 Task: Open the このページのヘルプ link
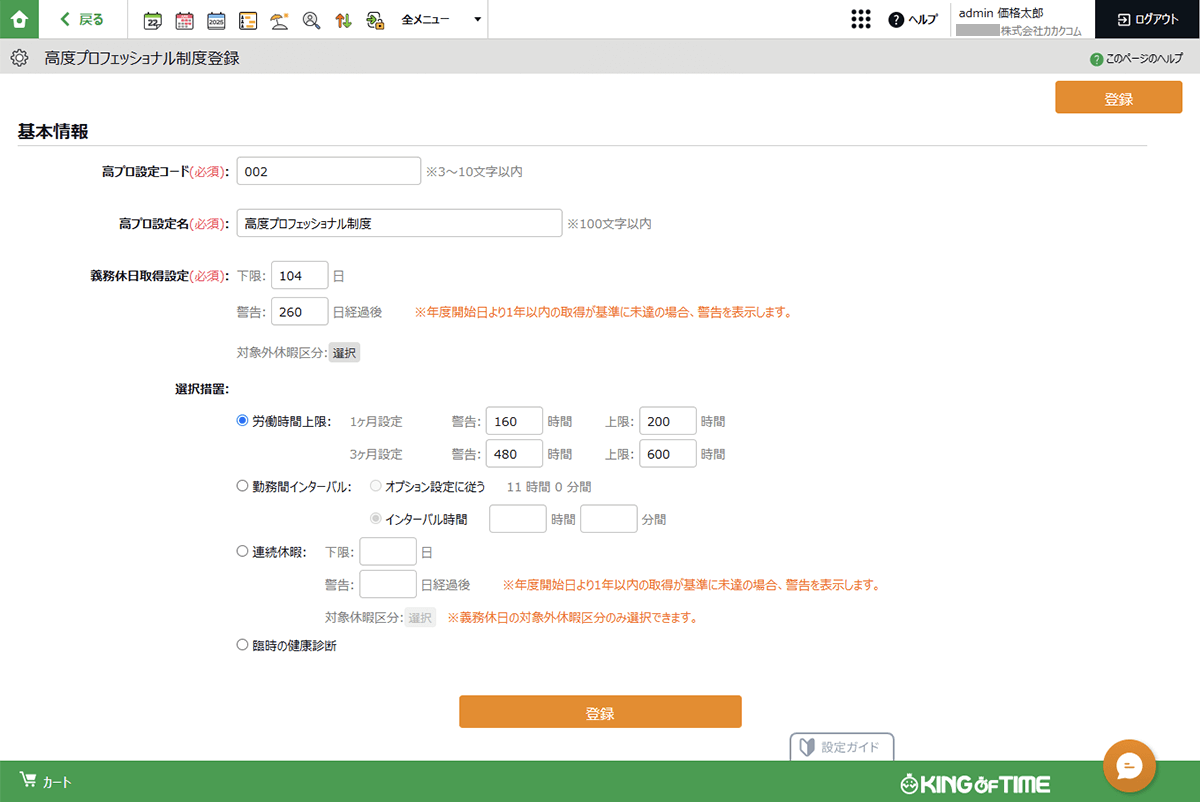pos(1137,59)
